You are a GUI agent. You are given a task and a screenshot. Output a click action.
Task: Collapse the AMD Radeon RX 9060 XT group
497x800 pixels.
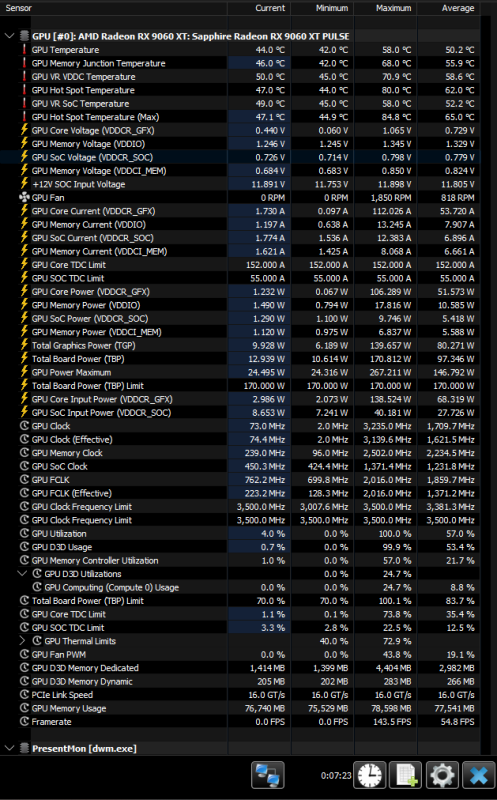(9, 36)
